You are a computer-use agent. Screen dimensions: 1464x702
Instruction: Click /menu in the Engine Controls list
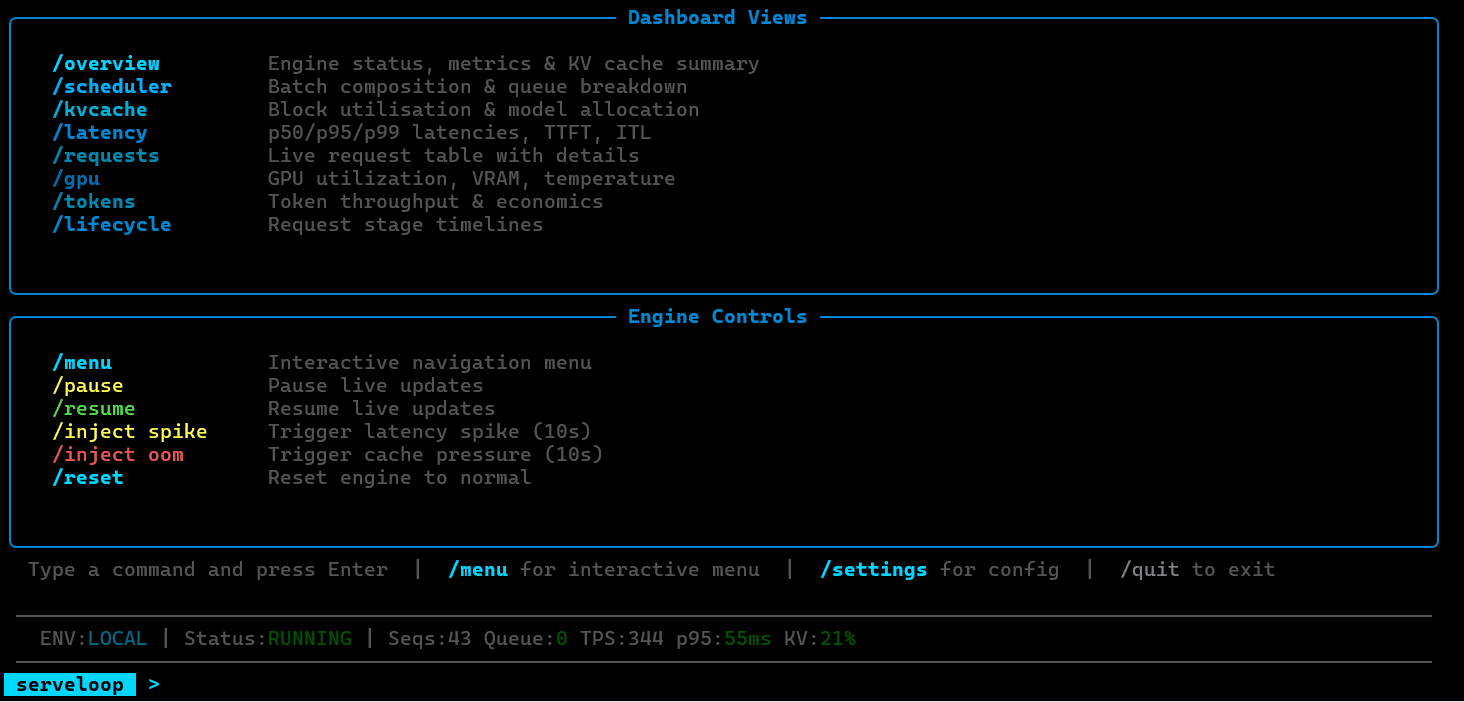point(82,363)
